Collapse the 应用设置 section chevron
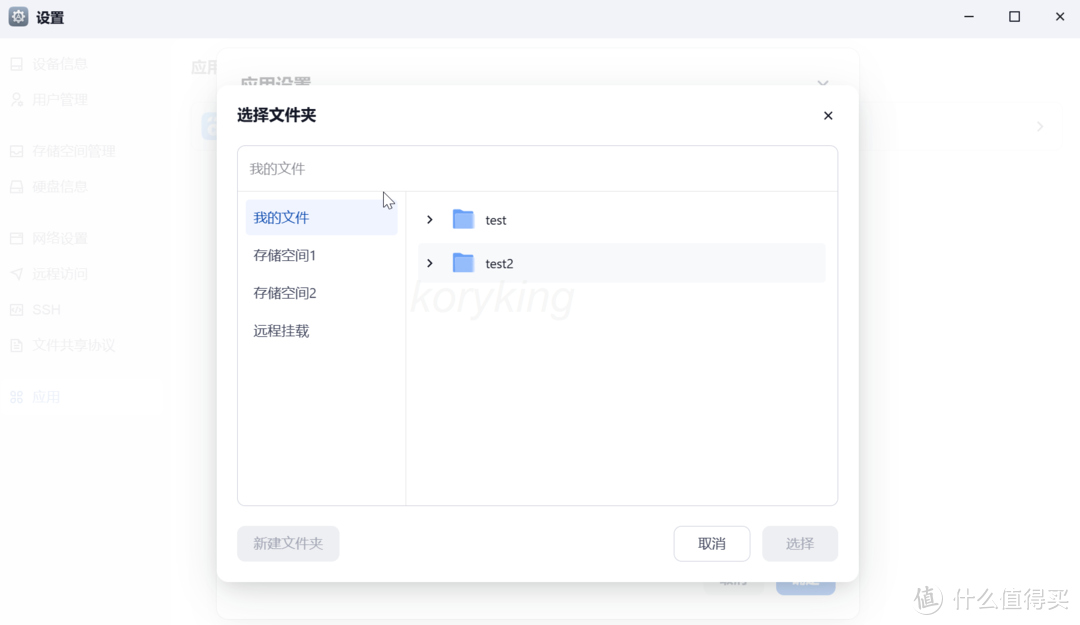1080x625 pixels. coord(823,84)
